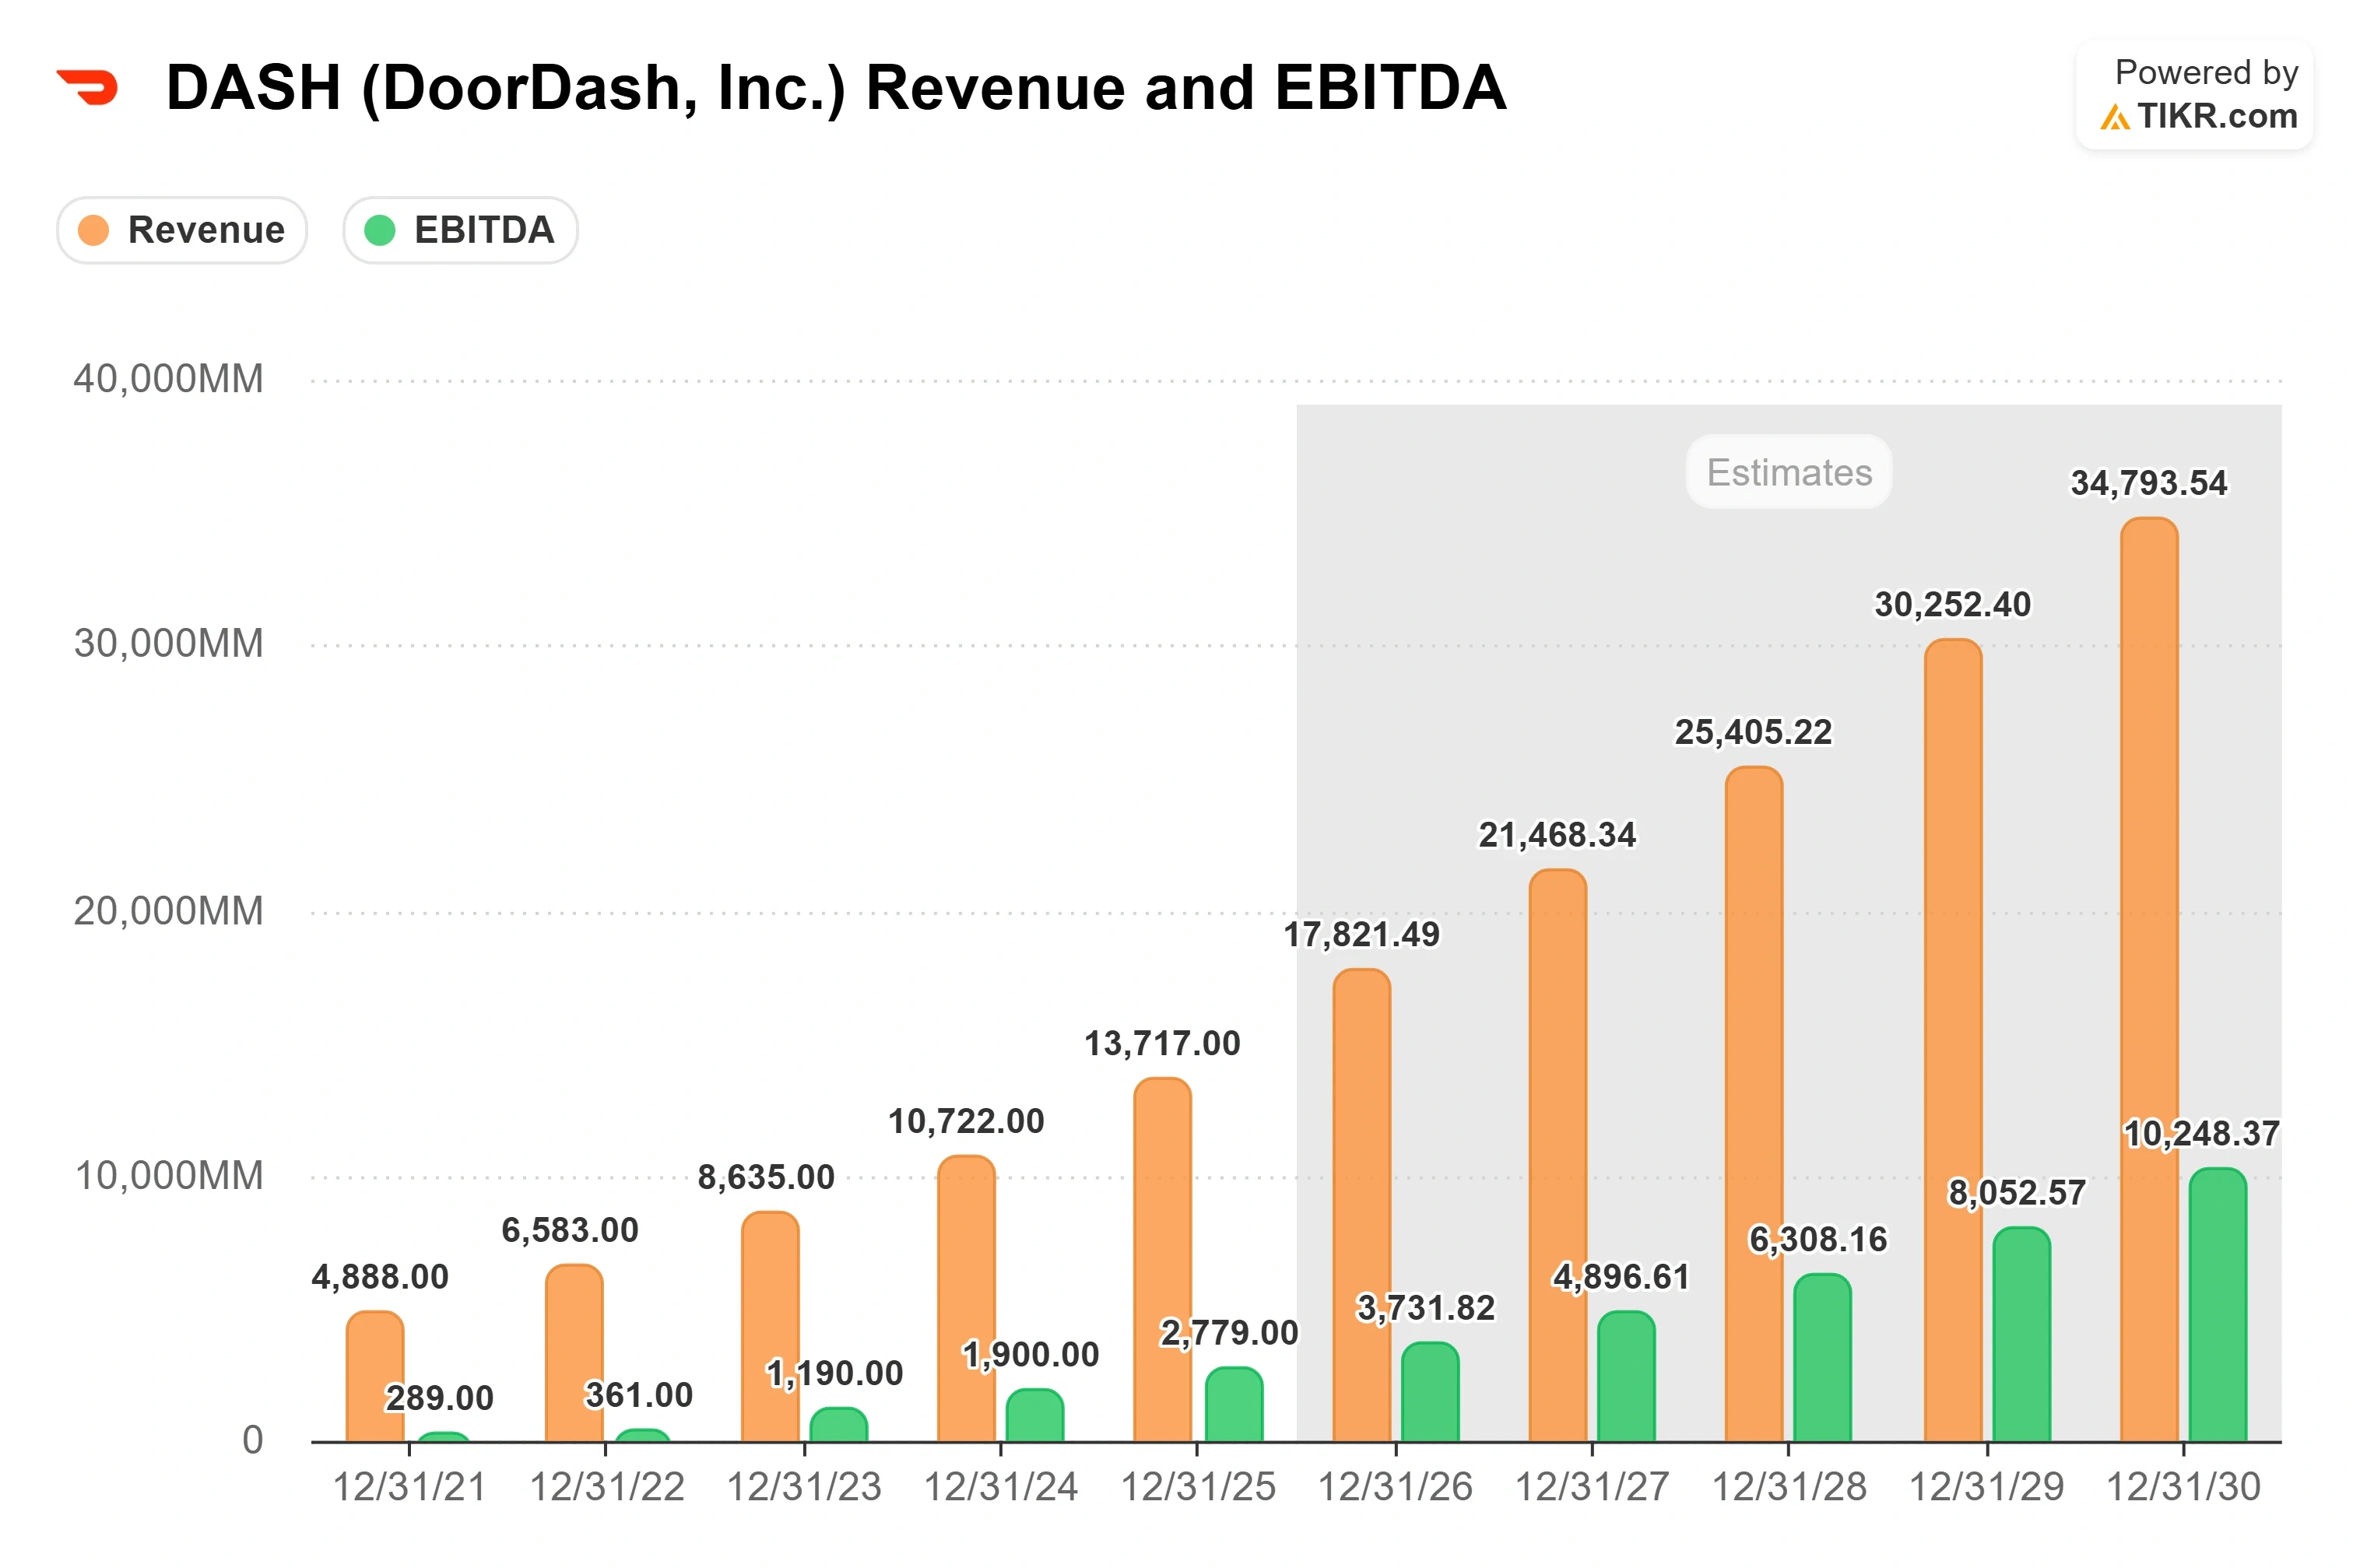This screenshot has height=1568, width=2353.
Task: Click the 361.00 EBITDA value label
Action: pos(638,1394)
